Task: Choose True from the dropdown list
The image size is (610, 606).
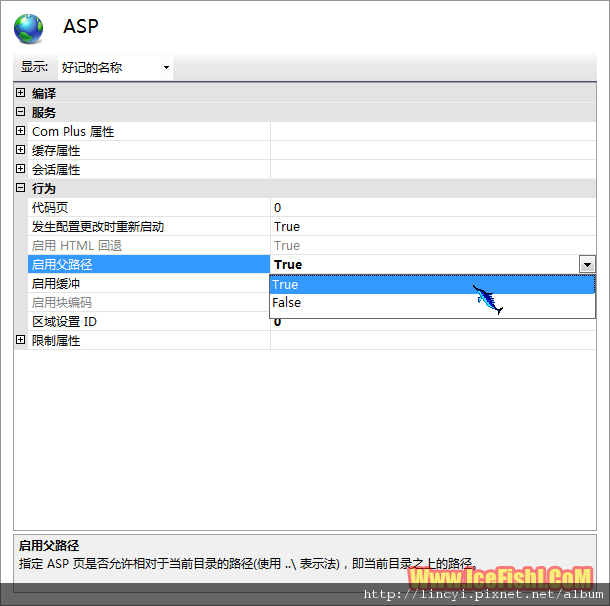Action: 432,284
